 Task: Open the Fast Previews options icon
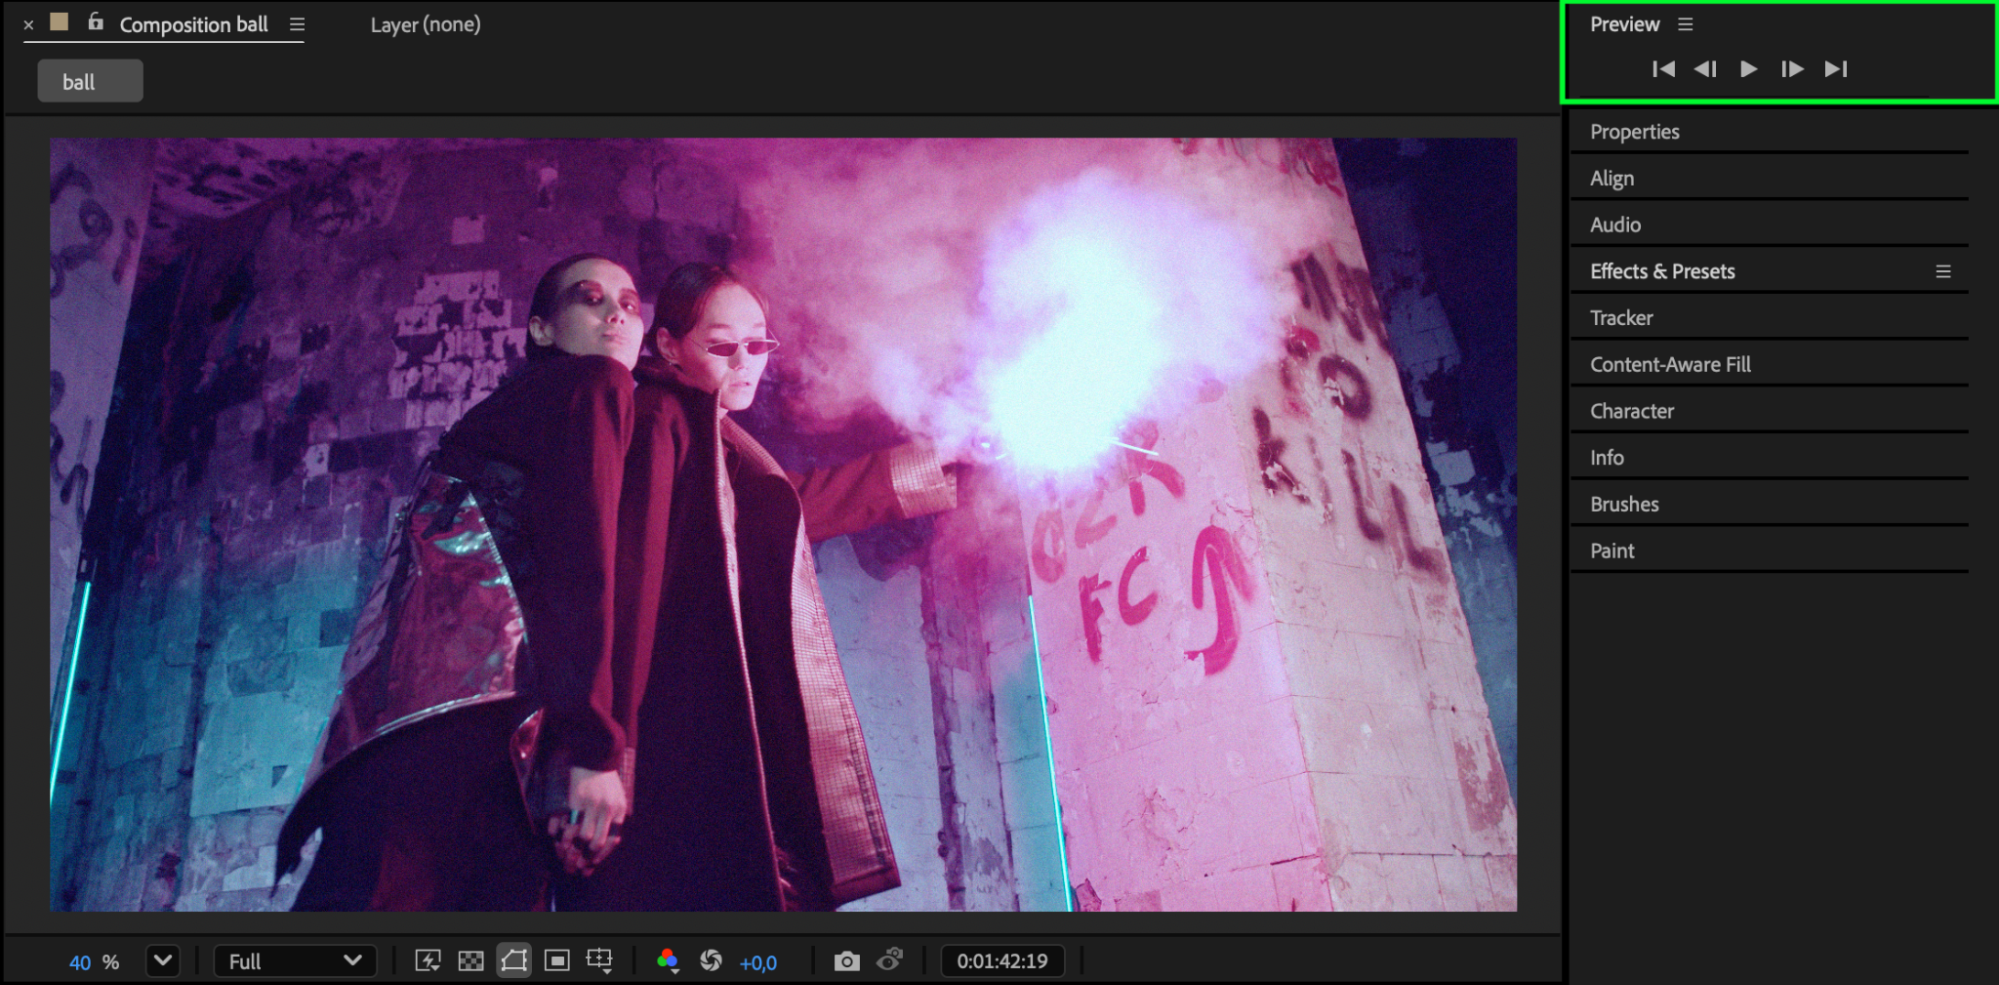(428, 961)
